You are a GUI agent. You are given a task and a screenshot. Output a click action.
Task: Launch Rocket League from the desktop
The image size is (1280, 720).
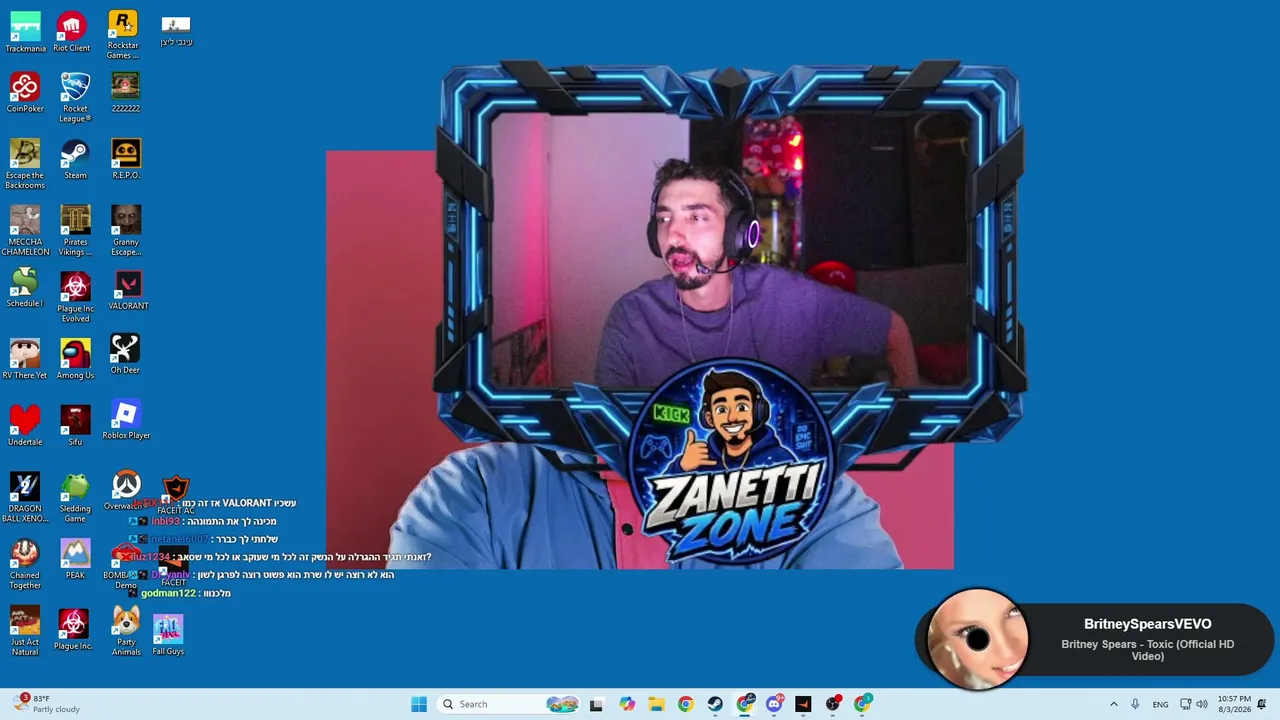[75, 98]
